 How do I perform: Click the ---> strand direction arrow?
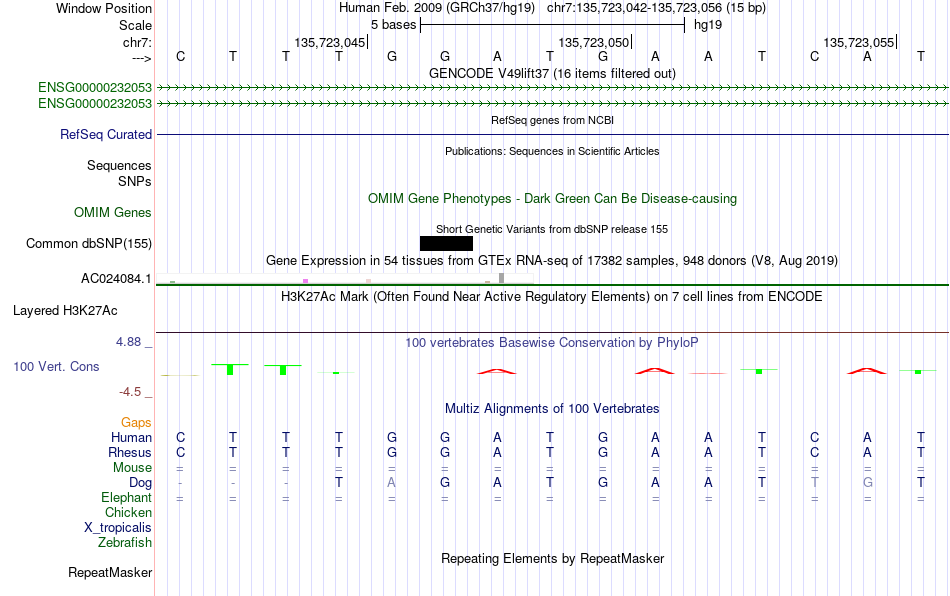(x=142, y=58)
